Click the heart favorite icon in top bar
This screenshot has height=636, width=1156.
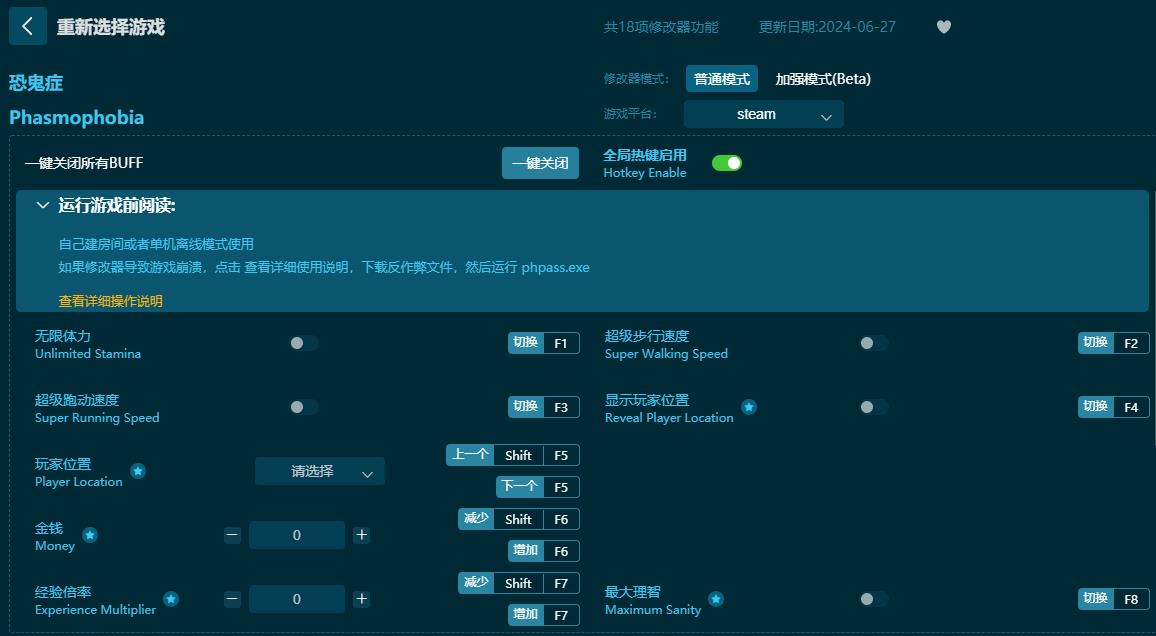pos(943,27)
